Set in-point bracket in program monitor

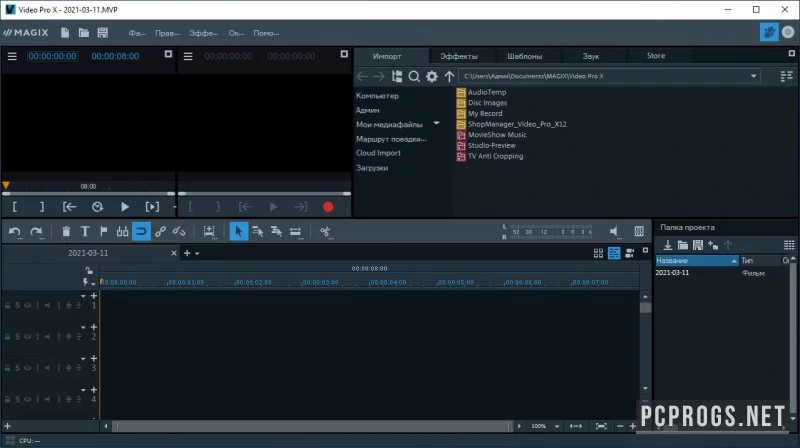[15, 207]
